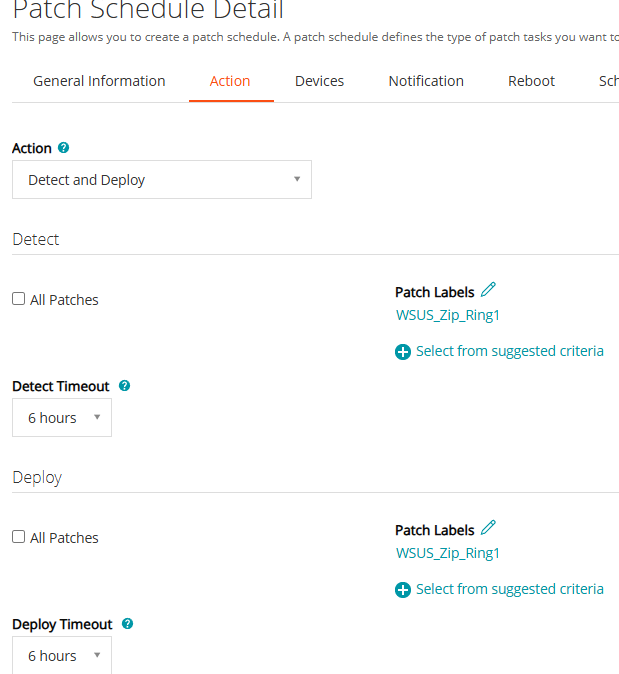This screenshot has width=619, height=674.
Task: Edit Patch Labels in Detect section
Action: click(x=488, y=290)
